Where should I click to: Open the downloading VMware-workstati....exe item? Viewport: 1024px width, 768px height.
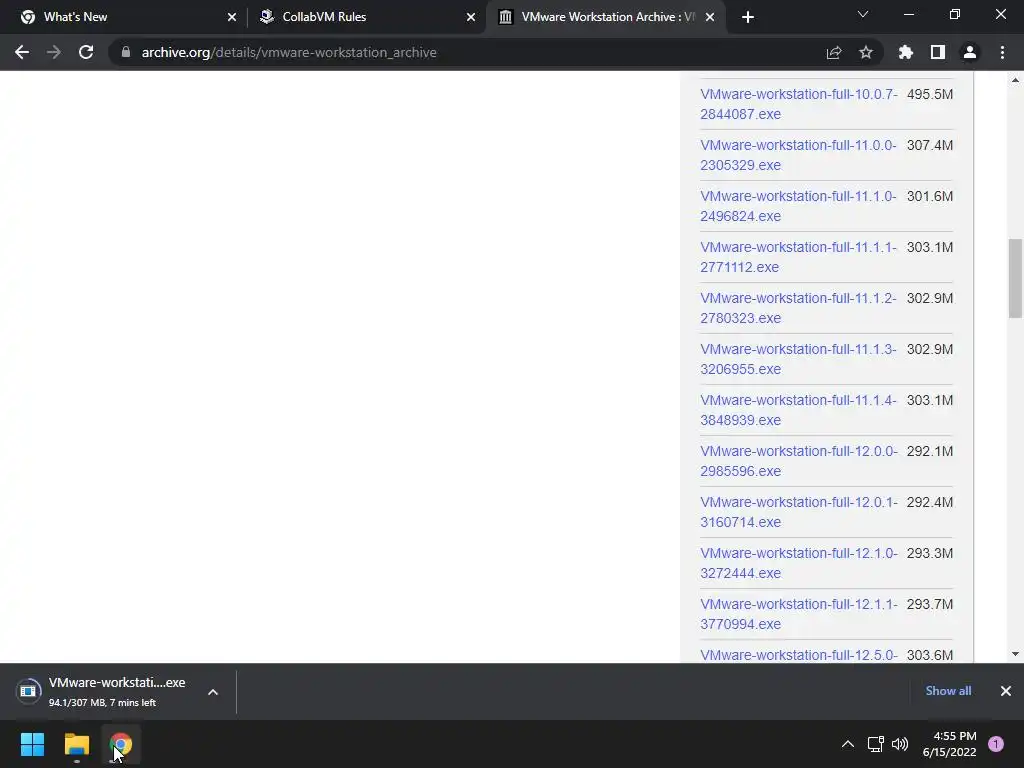[x=116, y=692]
